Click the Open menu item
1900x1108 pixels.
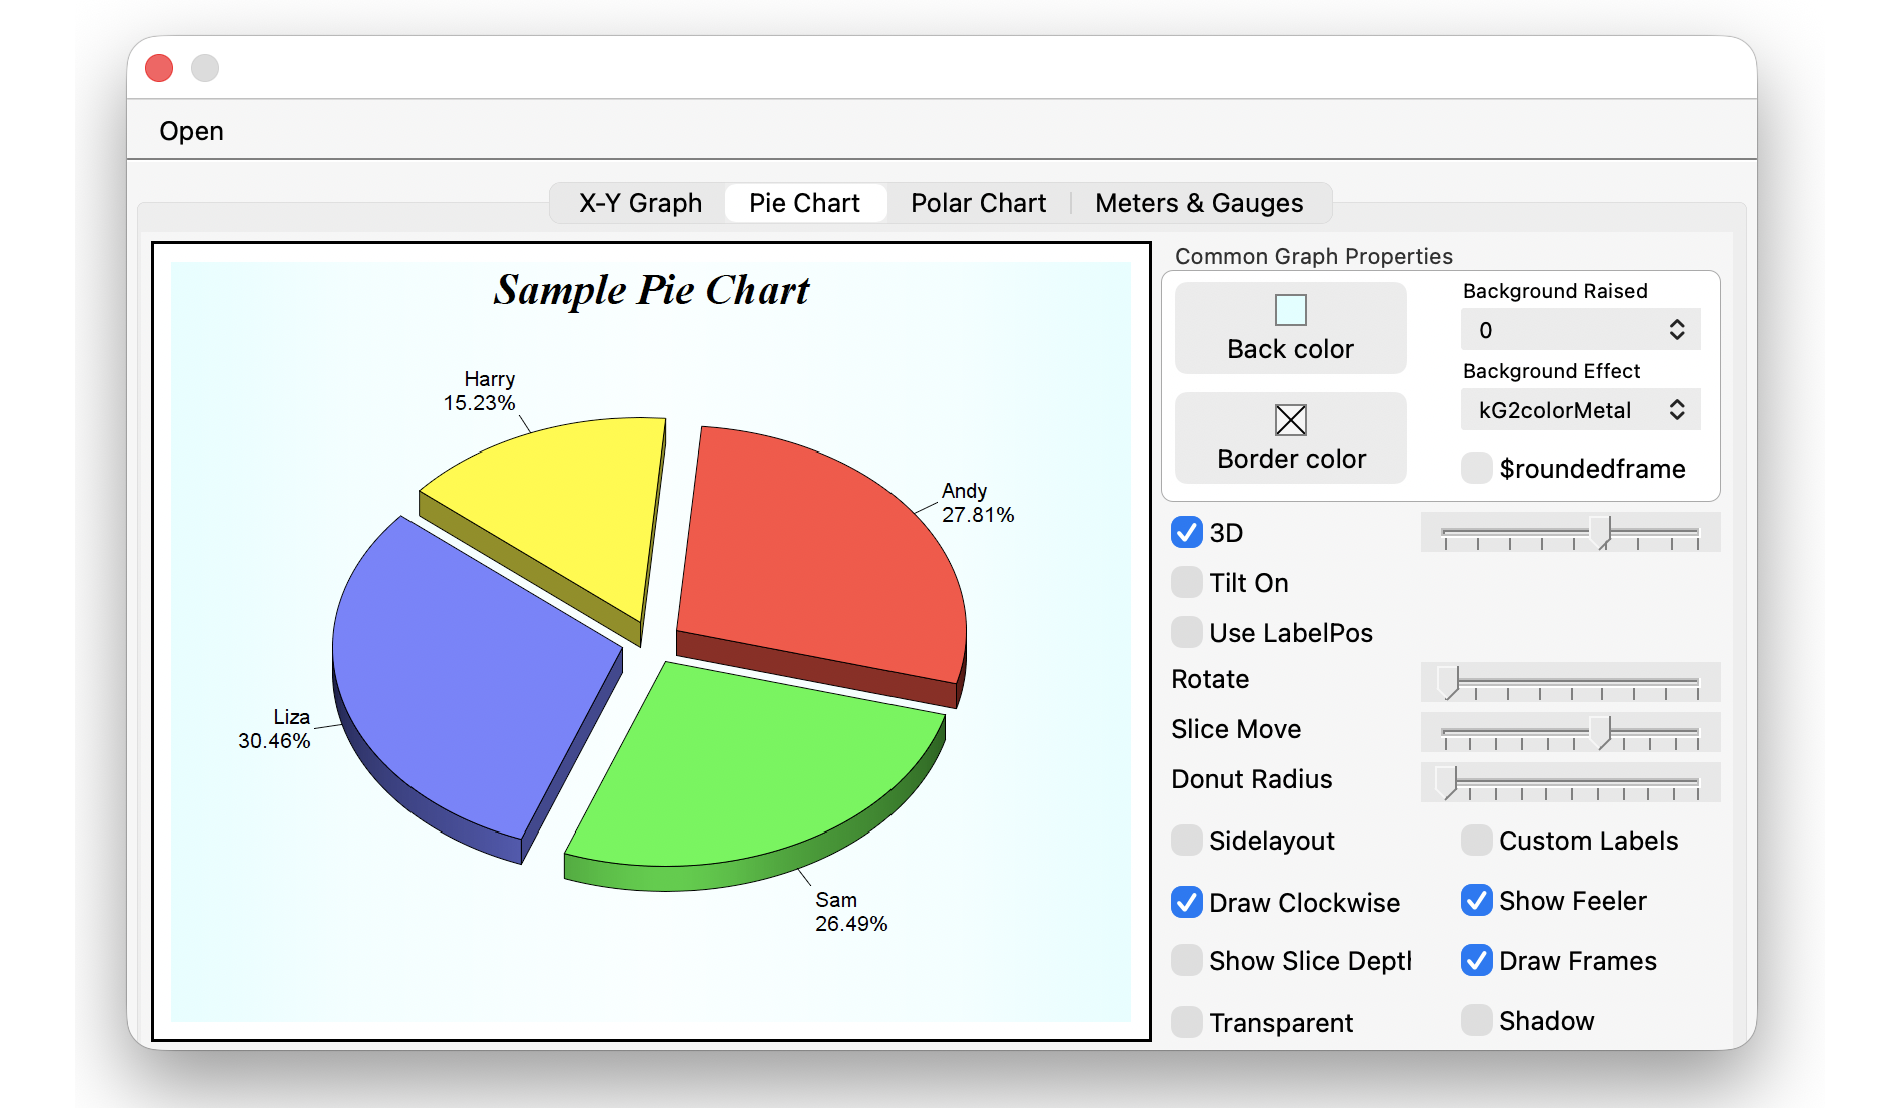tap(191, 131)
